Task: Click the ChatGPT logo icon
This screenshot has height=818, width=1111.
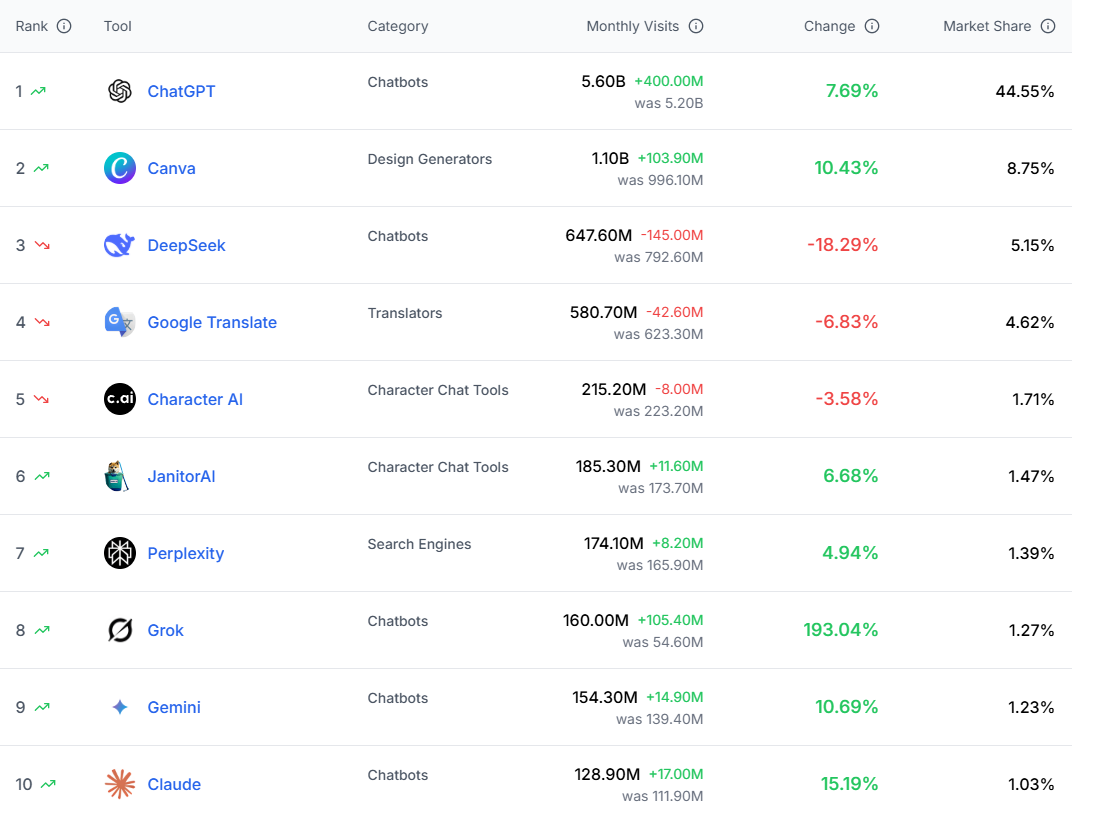Action: pos(120,91)
